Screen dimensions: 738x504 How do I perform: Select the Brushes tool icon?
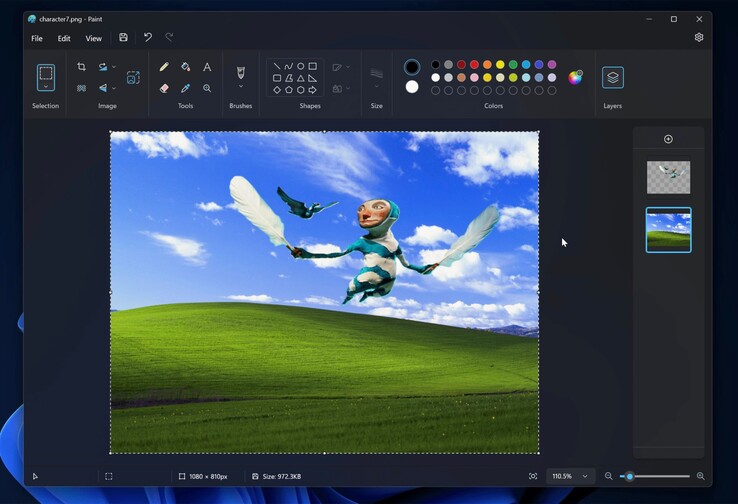[241, 72]
